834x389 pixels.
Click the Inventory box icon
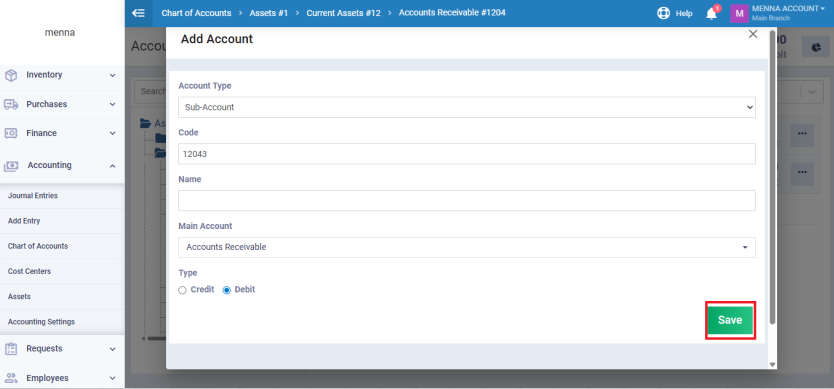tap(11, 75)
